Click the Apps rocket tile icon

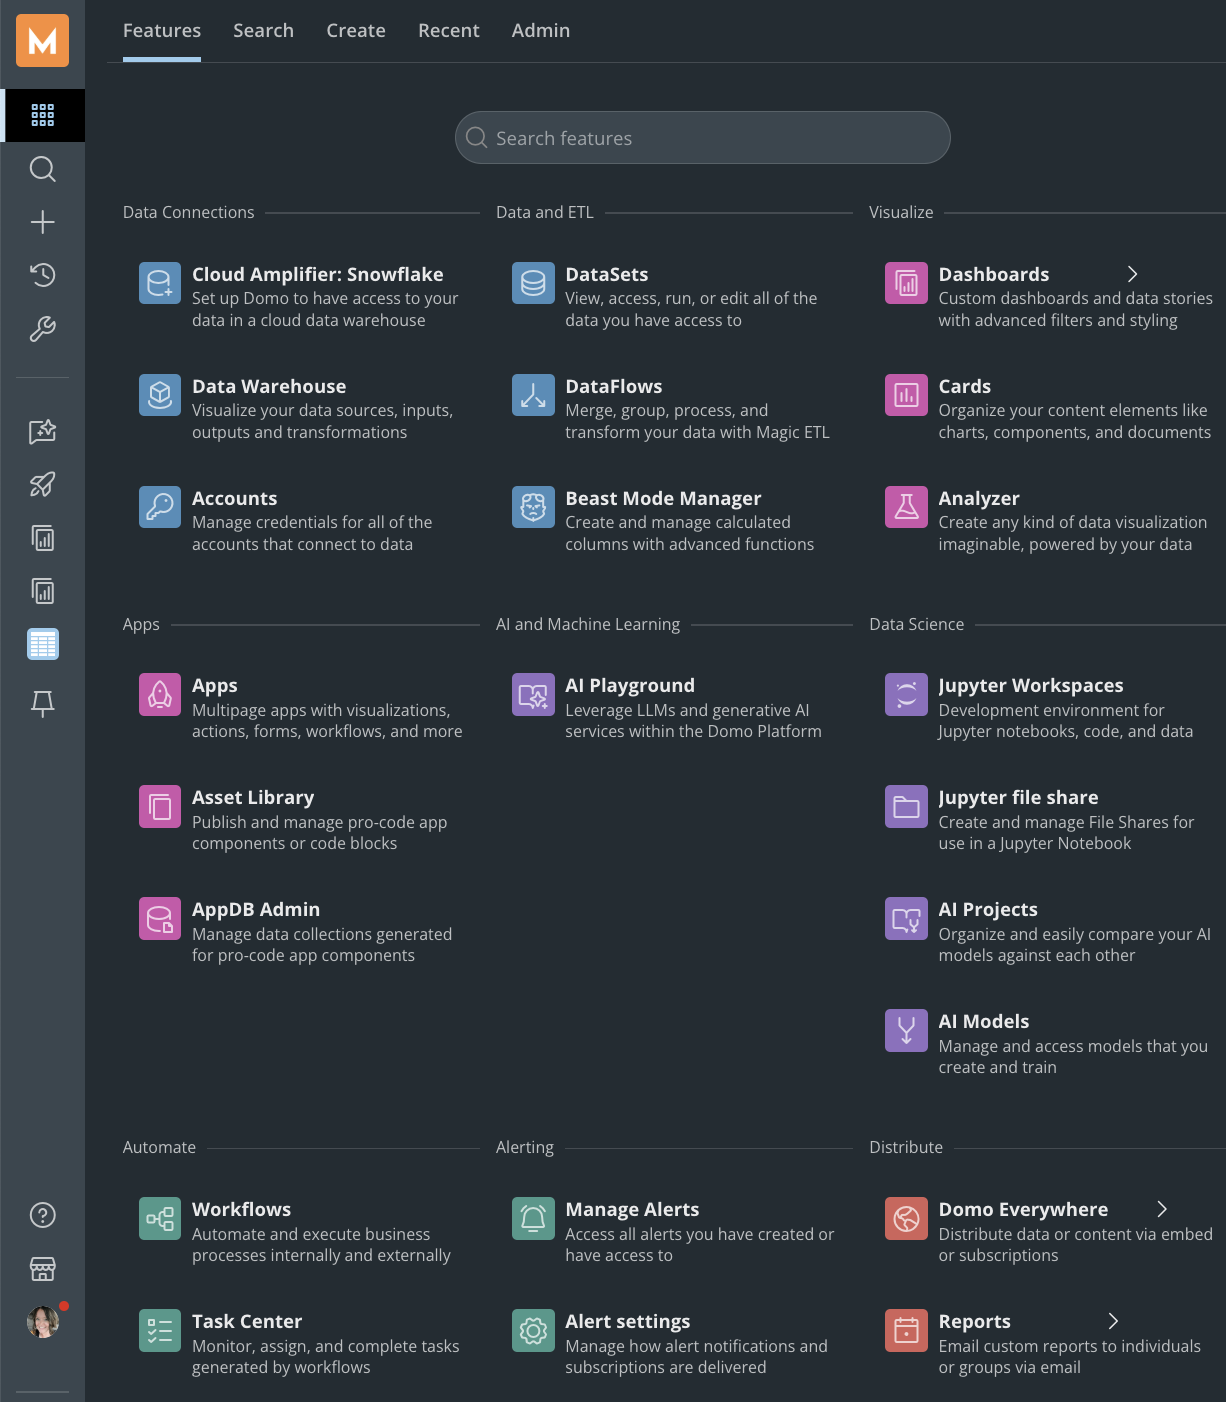point(160,694)
